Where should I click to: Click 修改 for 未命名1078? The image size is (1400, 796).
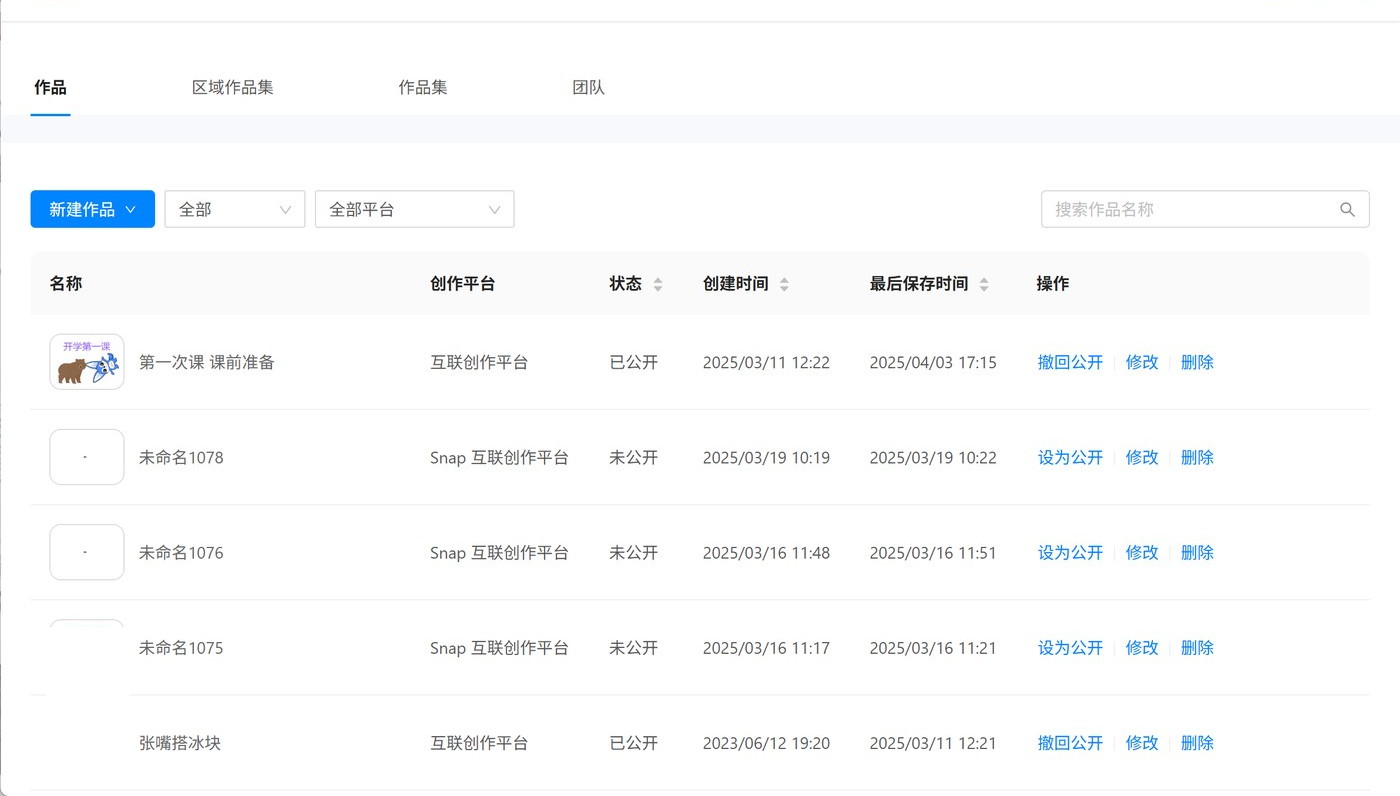(x=1142, y=457)
